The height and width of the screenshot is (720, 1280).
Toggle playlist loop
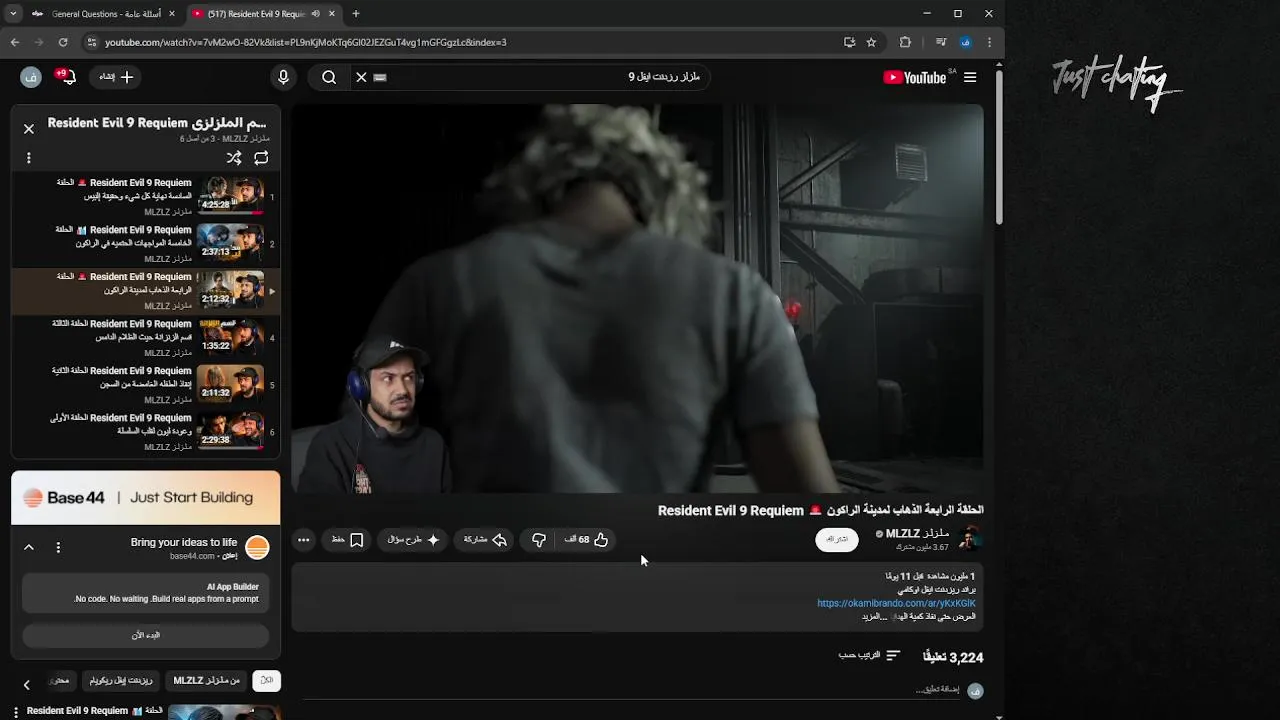coord(261,158)
